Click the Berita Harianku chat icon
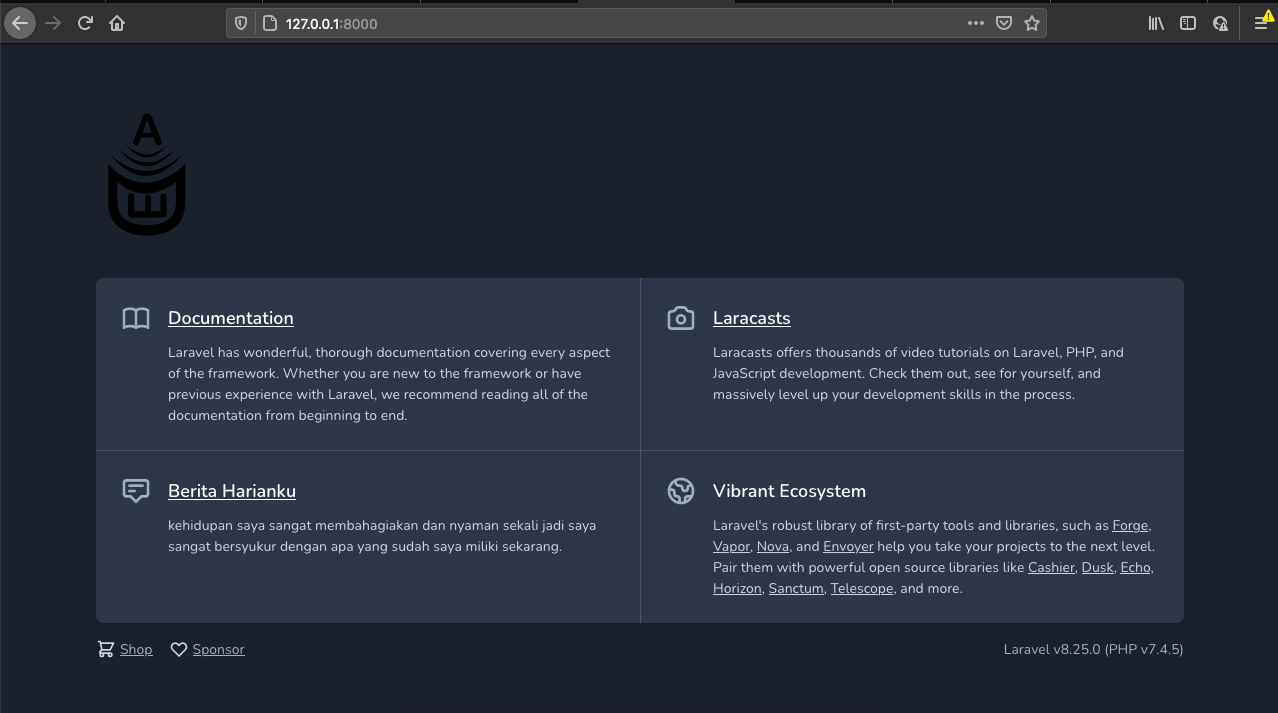Screen dimensions: 1278x713 pyautogui.click(x=136, y=491)
